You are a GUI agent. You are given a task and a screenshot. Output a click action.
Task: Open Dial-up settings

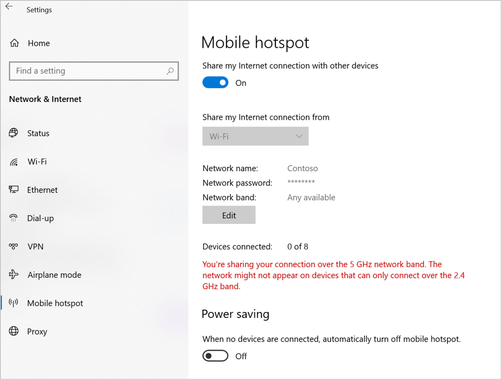click(40, 218)
